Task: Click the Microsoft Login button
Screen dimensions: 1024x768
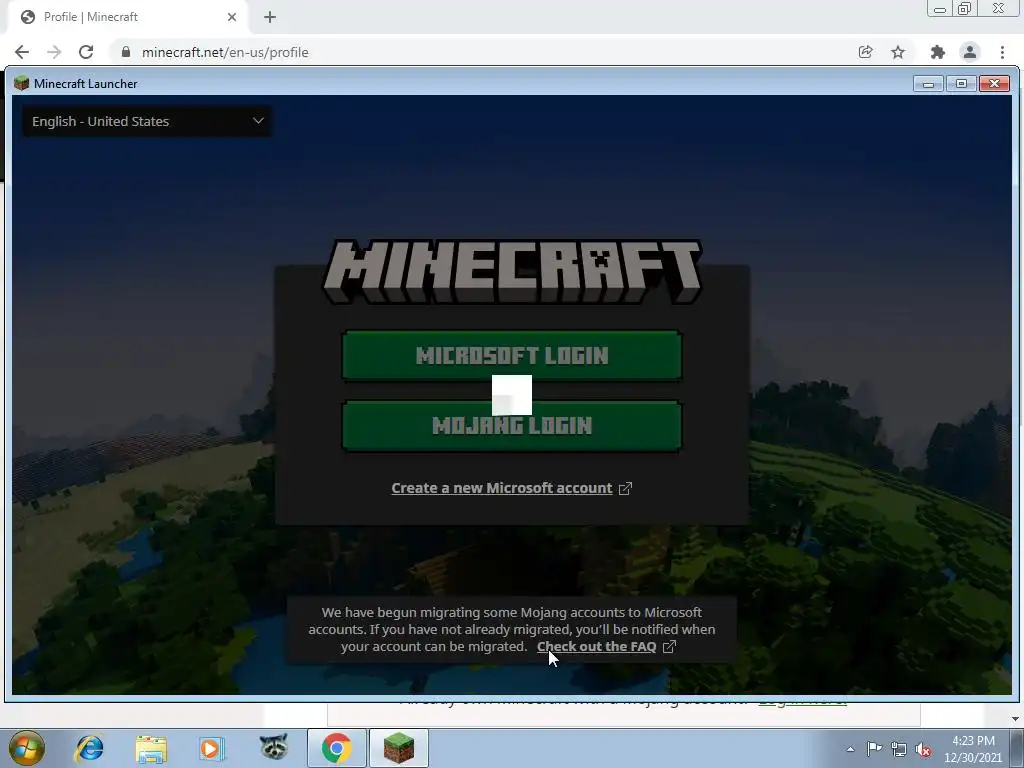Action: (512, 355)
